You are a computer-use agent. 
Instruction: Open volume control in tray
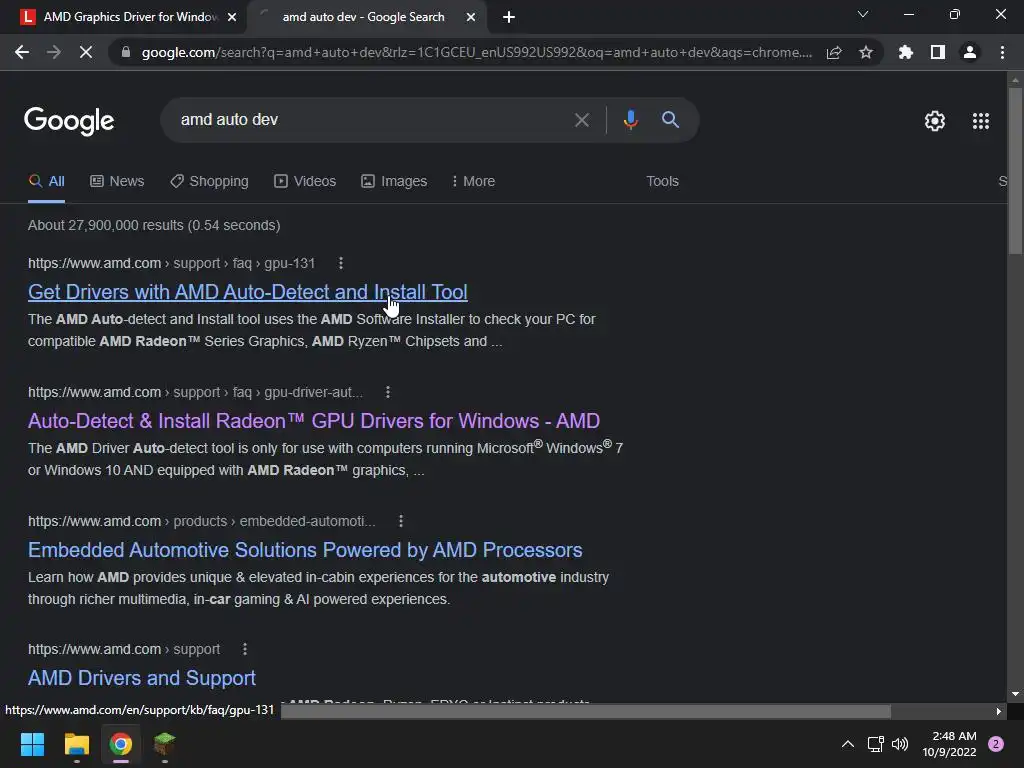(900, 744)
